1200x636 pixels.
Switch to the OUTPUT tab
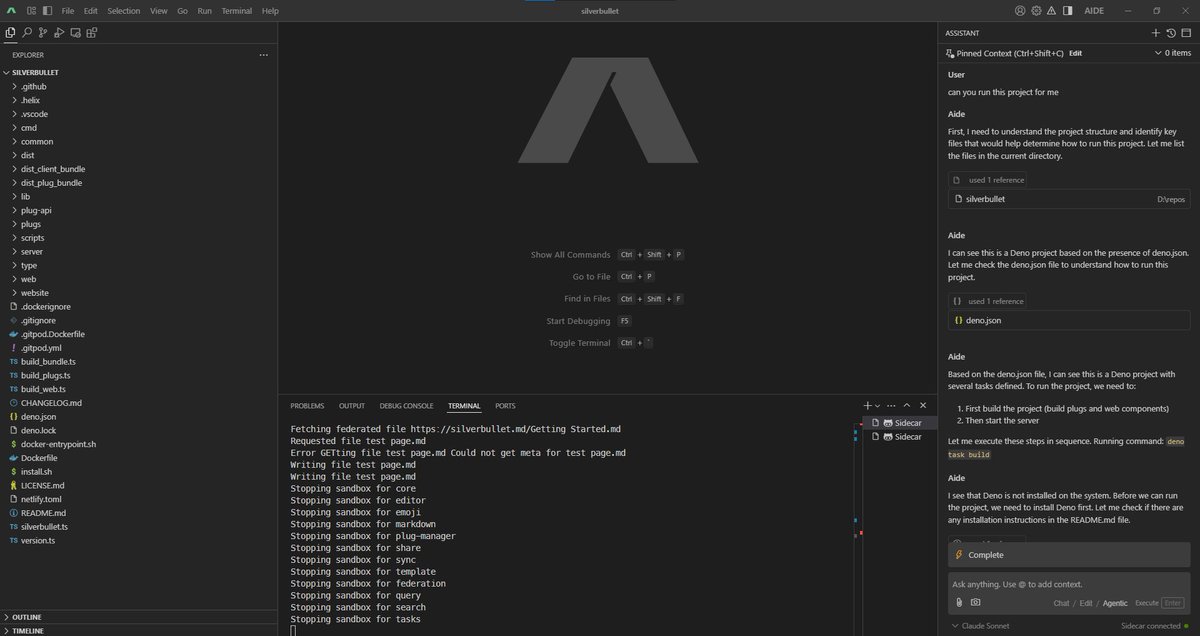pos(352,406)
